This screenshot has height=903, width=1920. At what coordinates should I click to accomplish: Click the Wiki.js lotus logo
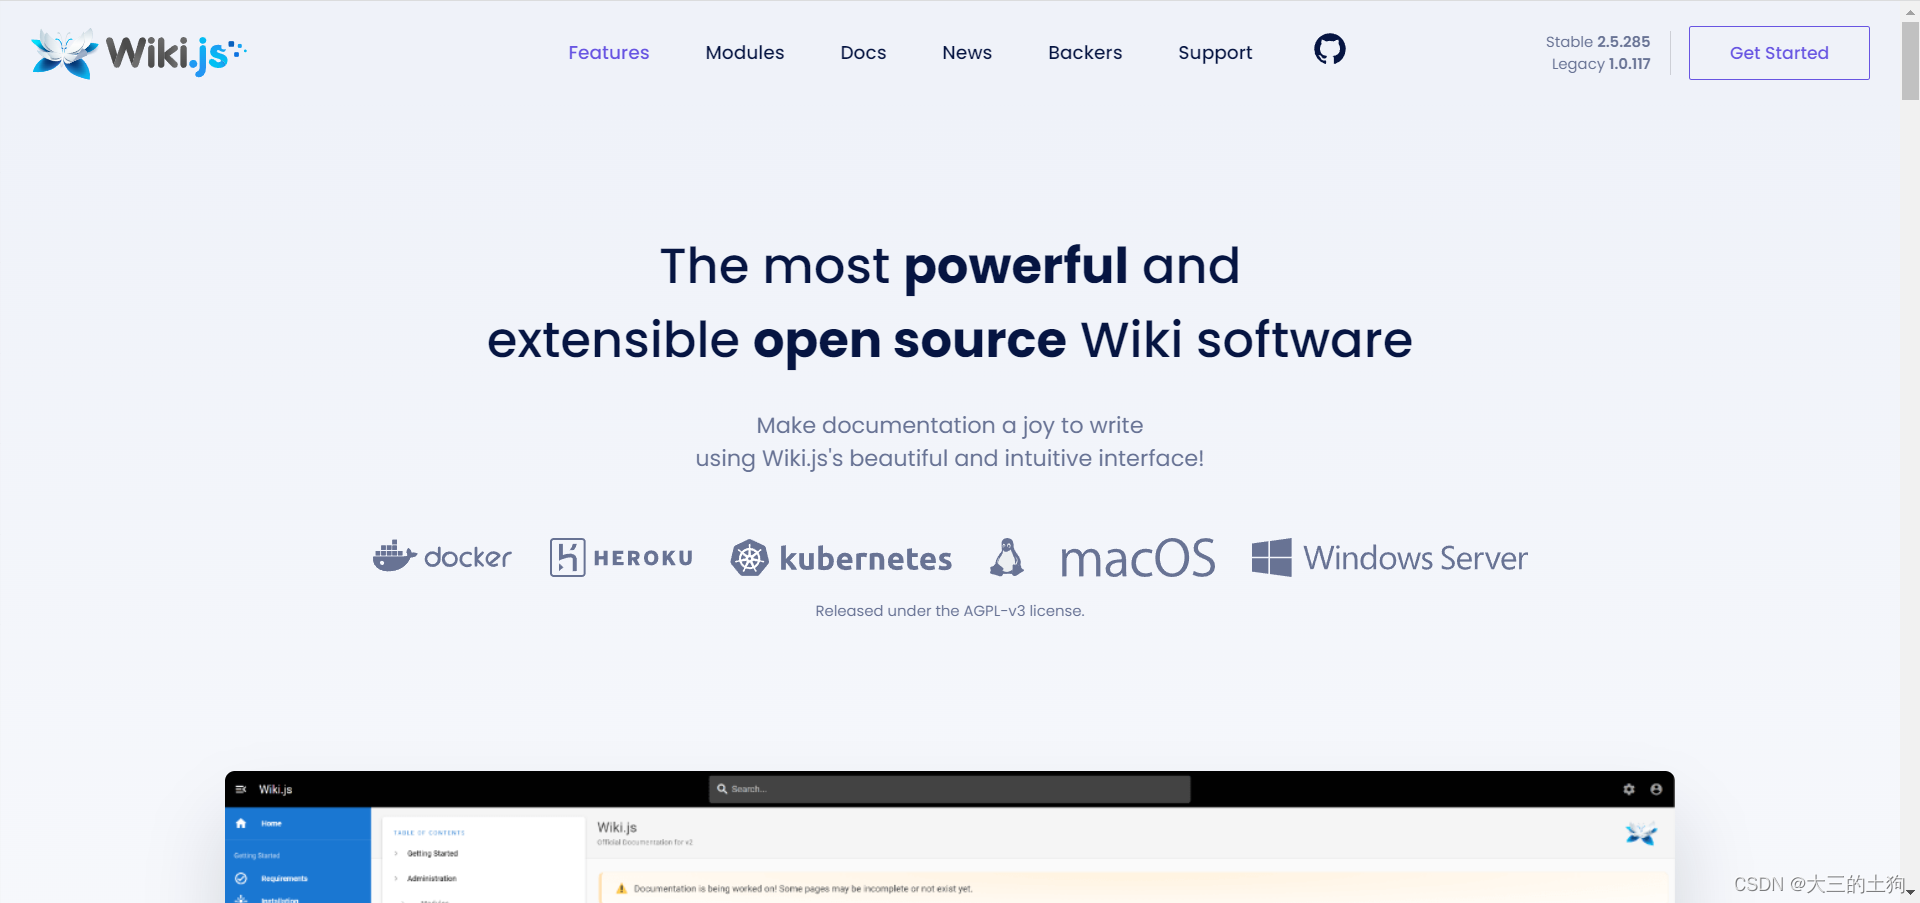click(64, 53)
